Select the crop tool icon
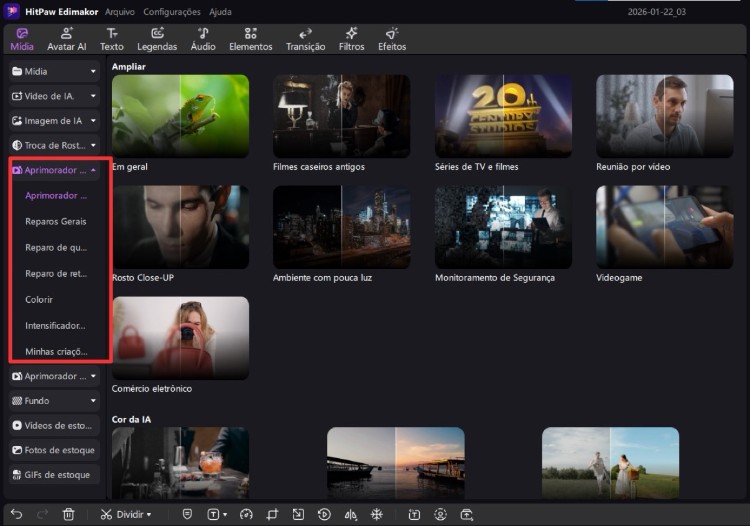 click(272, 515)
